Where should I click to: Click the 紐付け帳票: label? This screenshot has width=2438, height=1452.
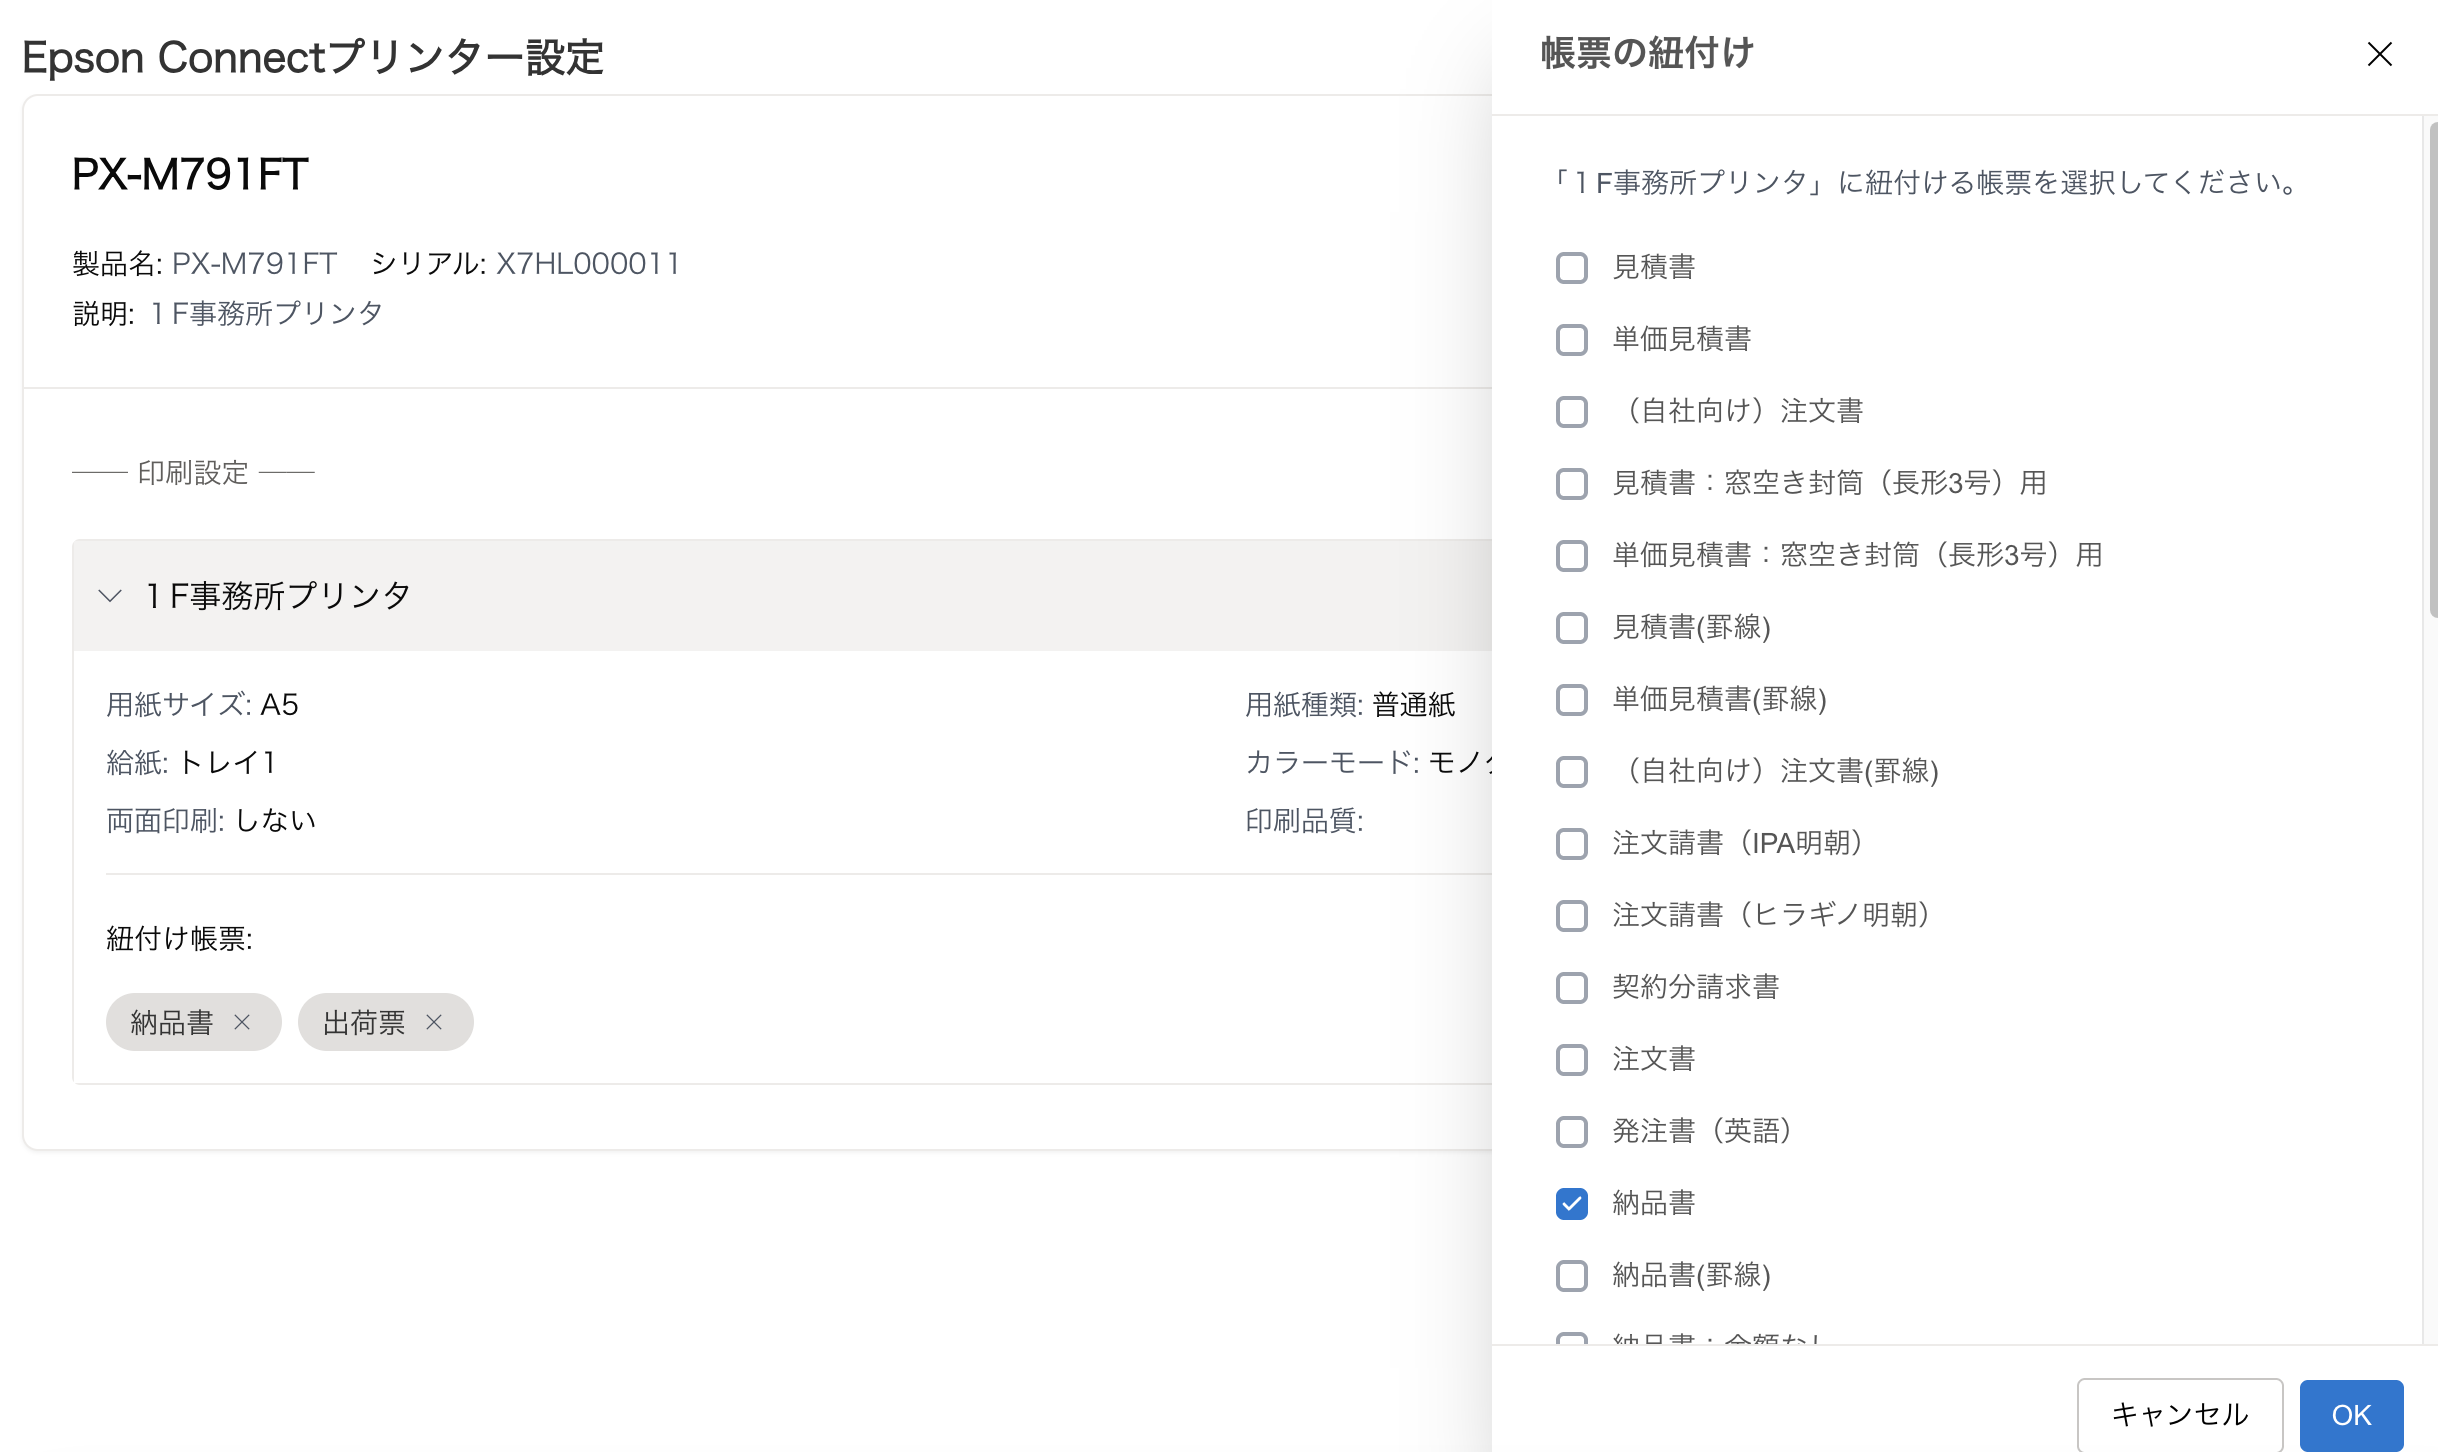(x=179, y=939)
